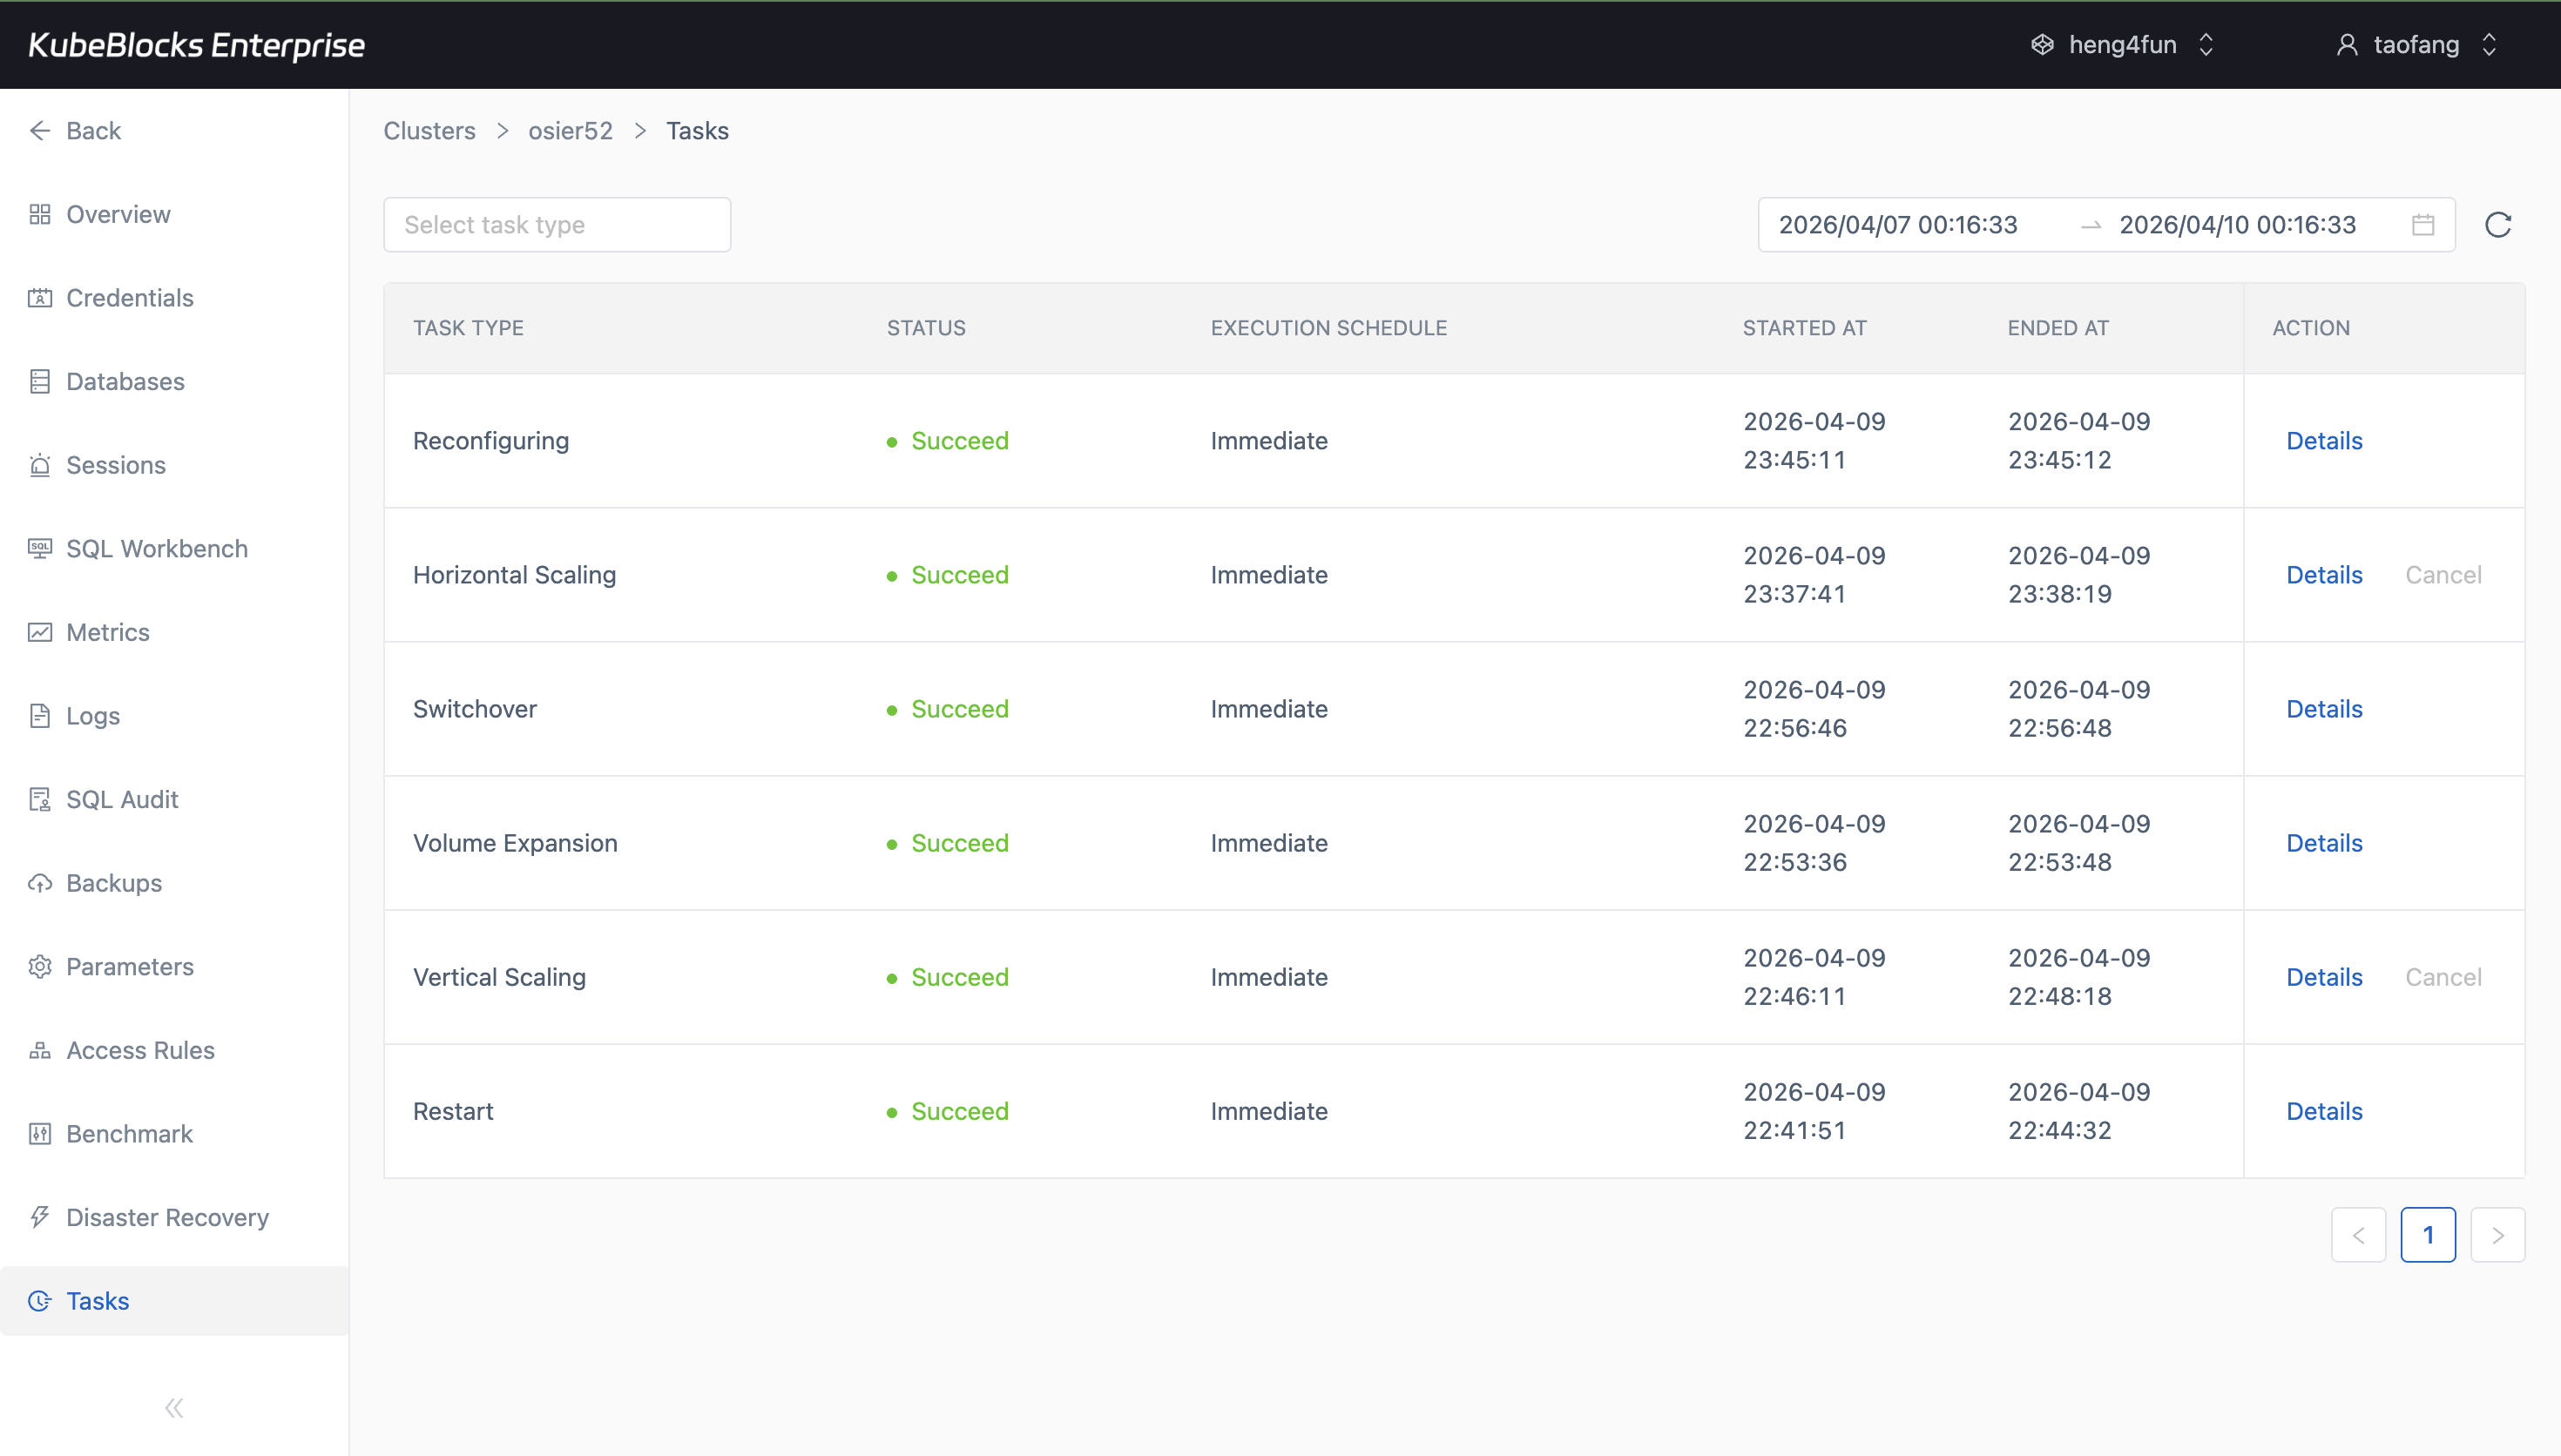Navigate to Clusters via breadcrumb
This screenshot has width=2561, height=1456.
(x=428, y=130)
